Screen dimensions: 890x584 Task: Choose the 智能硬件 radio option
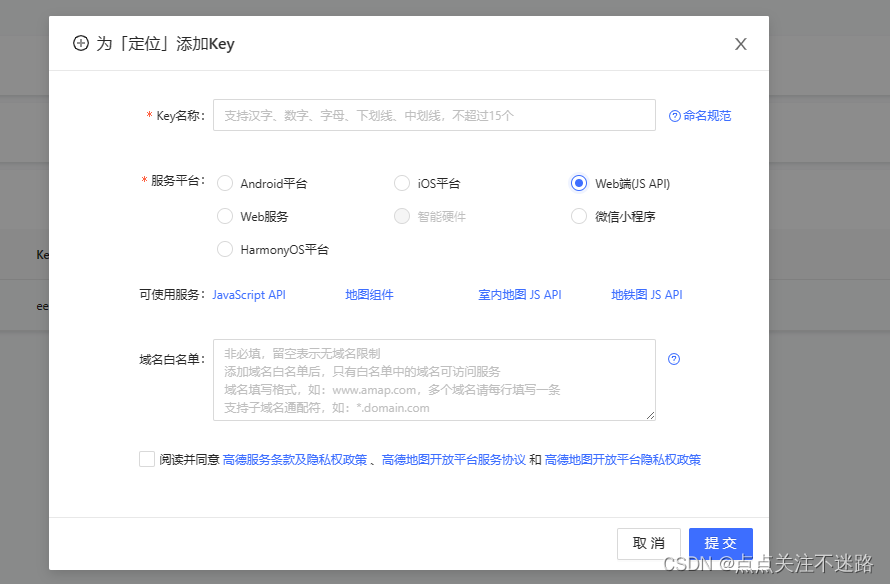[x=402, y=216]
